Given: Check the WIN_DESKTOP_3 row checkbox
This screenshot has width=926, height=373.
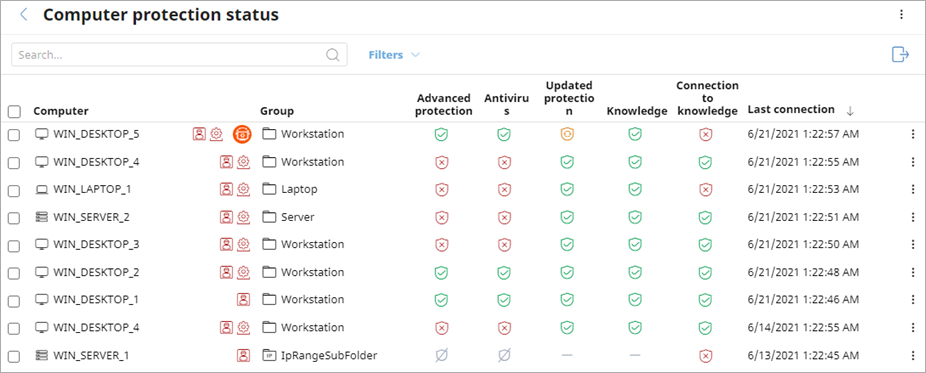Looking at the screenshot, I should tap(14, 246).
